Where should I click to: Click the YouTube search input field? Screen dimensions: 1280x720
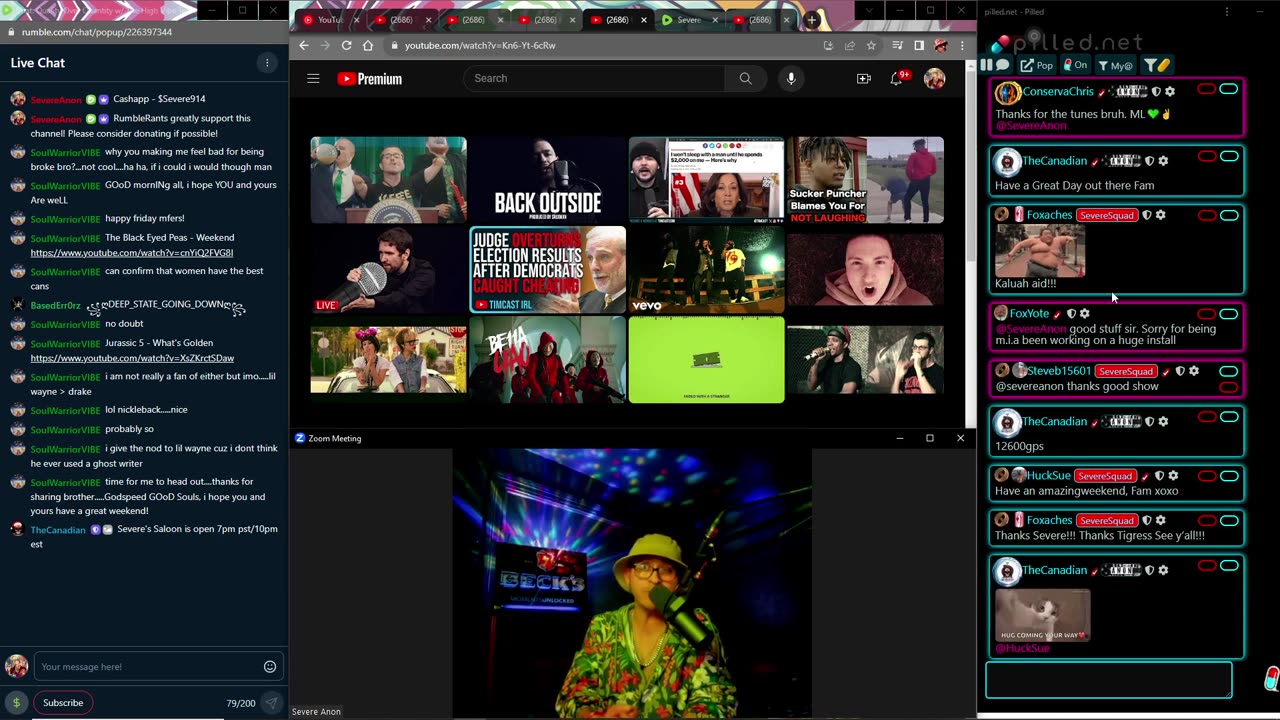595,78
